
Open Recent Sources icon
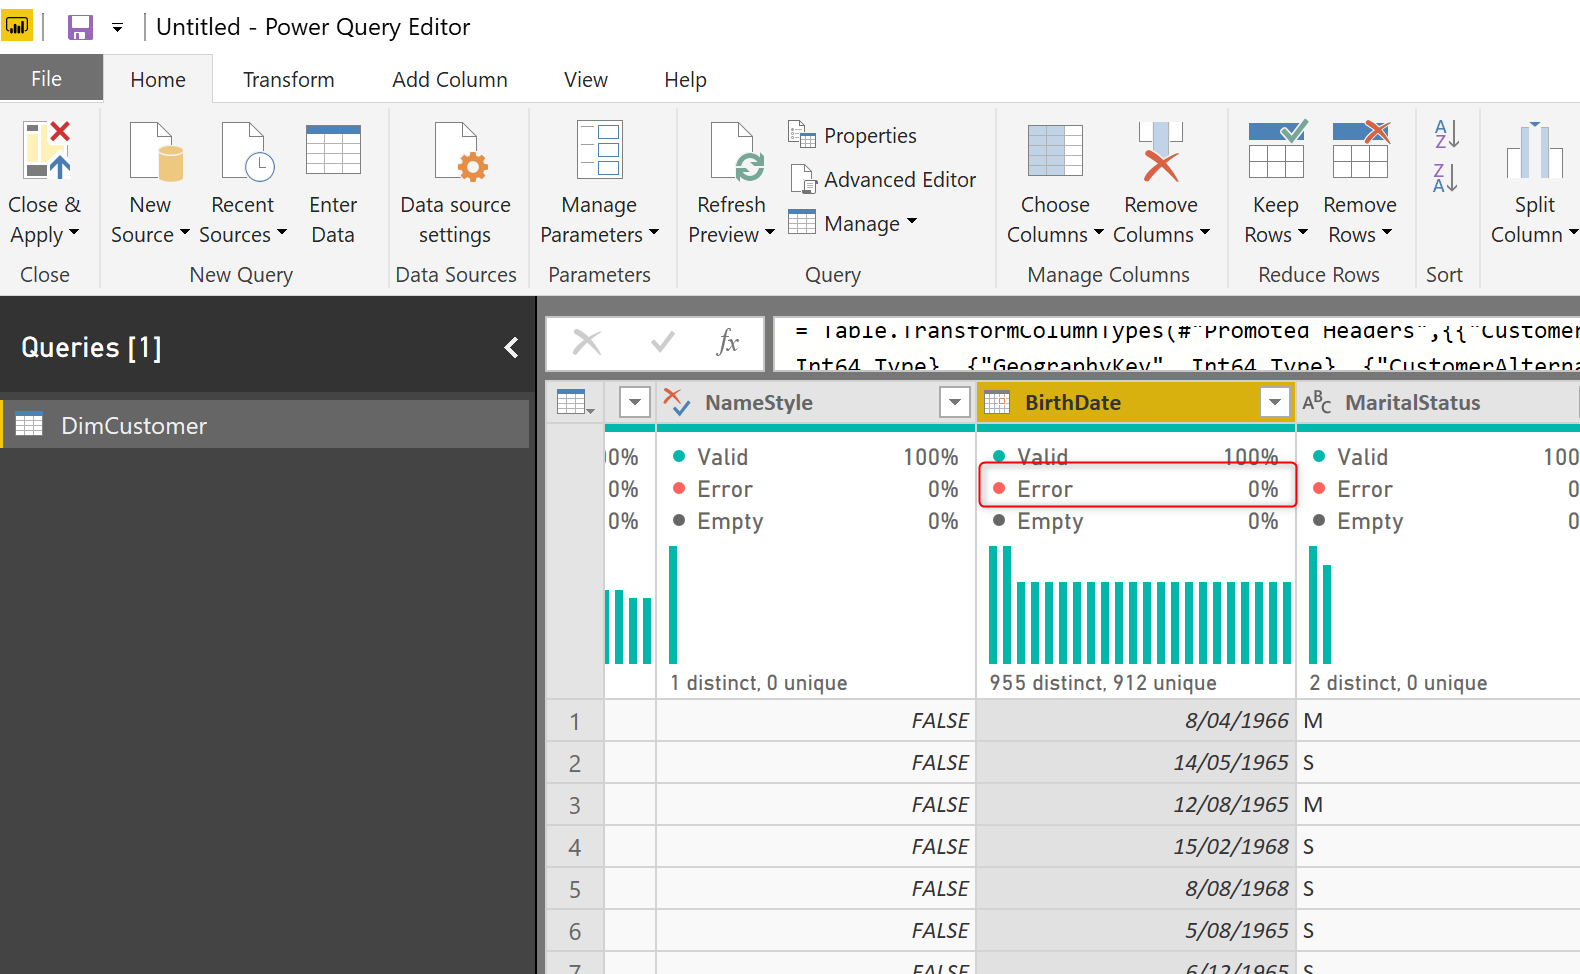(x=248, y=152)
